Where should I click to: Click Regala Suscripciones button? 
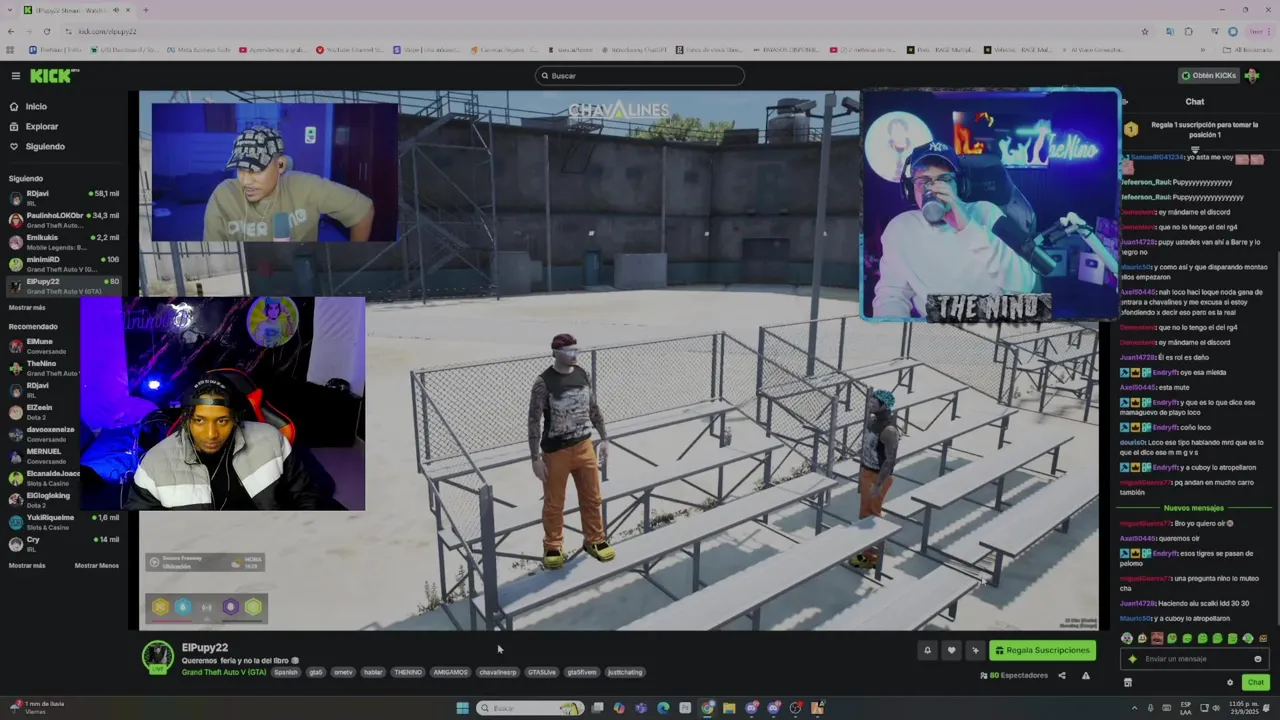(1042, 650)
